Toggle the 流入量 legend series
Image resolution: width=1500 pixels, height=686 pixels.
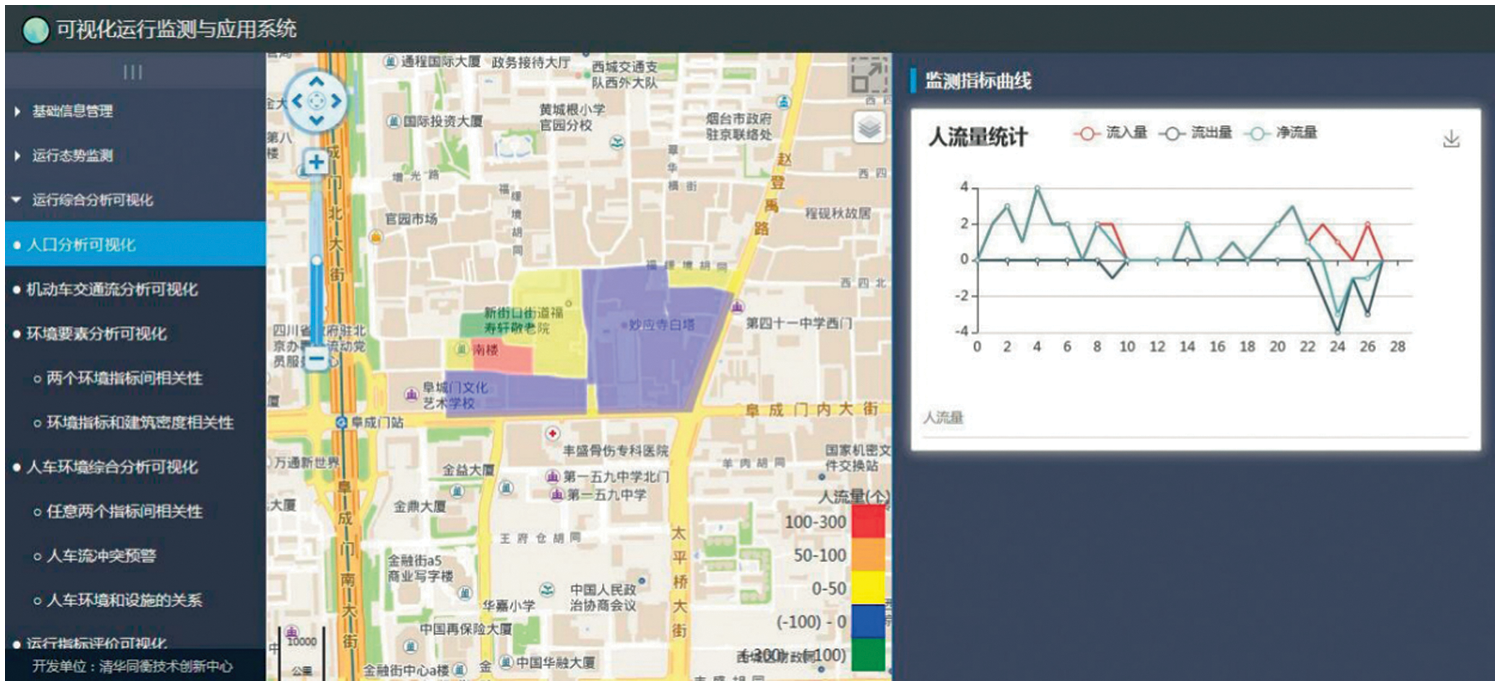click(x=1111, y=133)
